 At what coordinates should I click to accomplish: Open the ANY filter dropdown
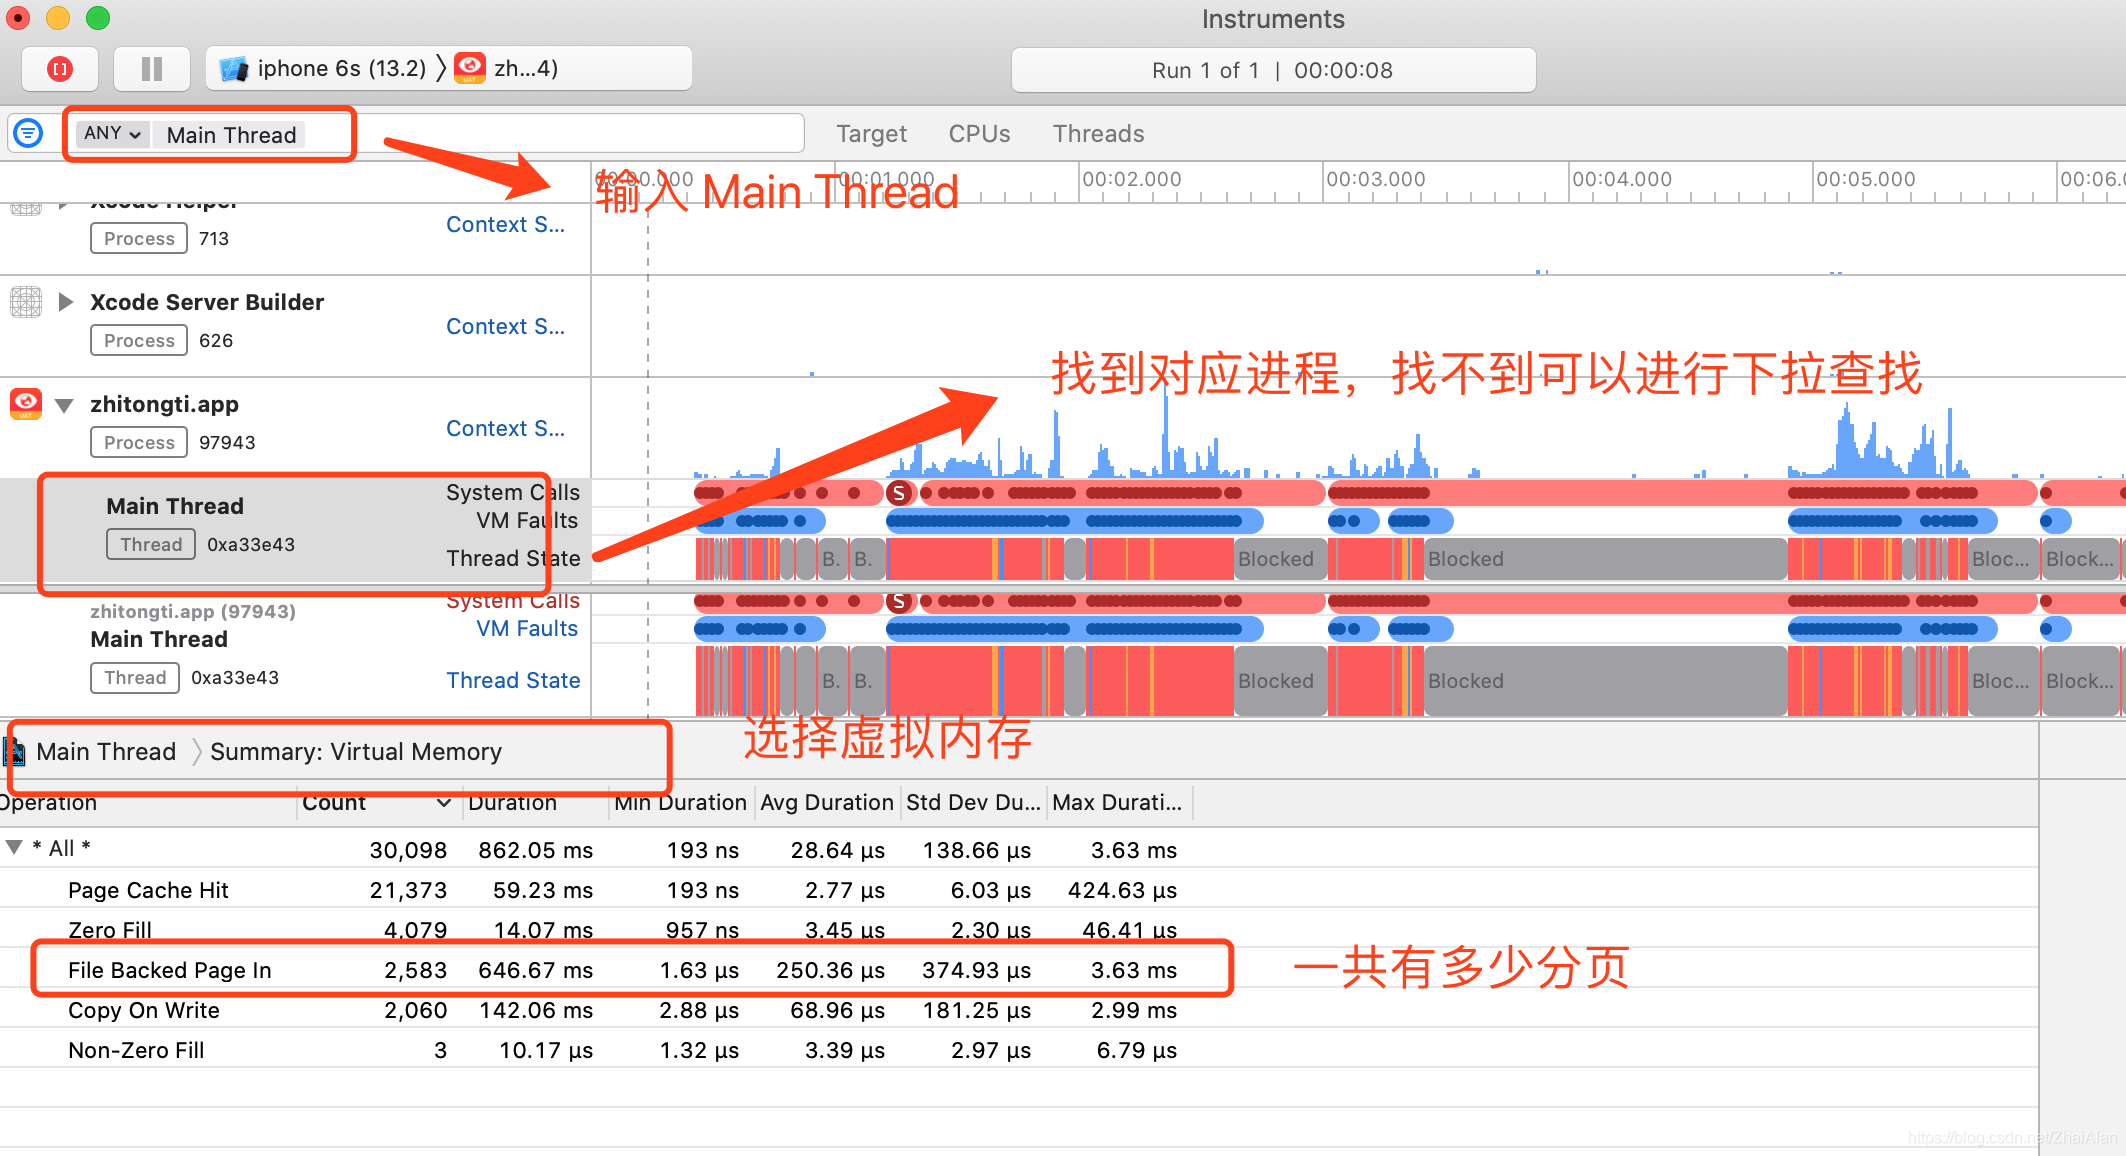pyautogui.click(x=112, y=134)
